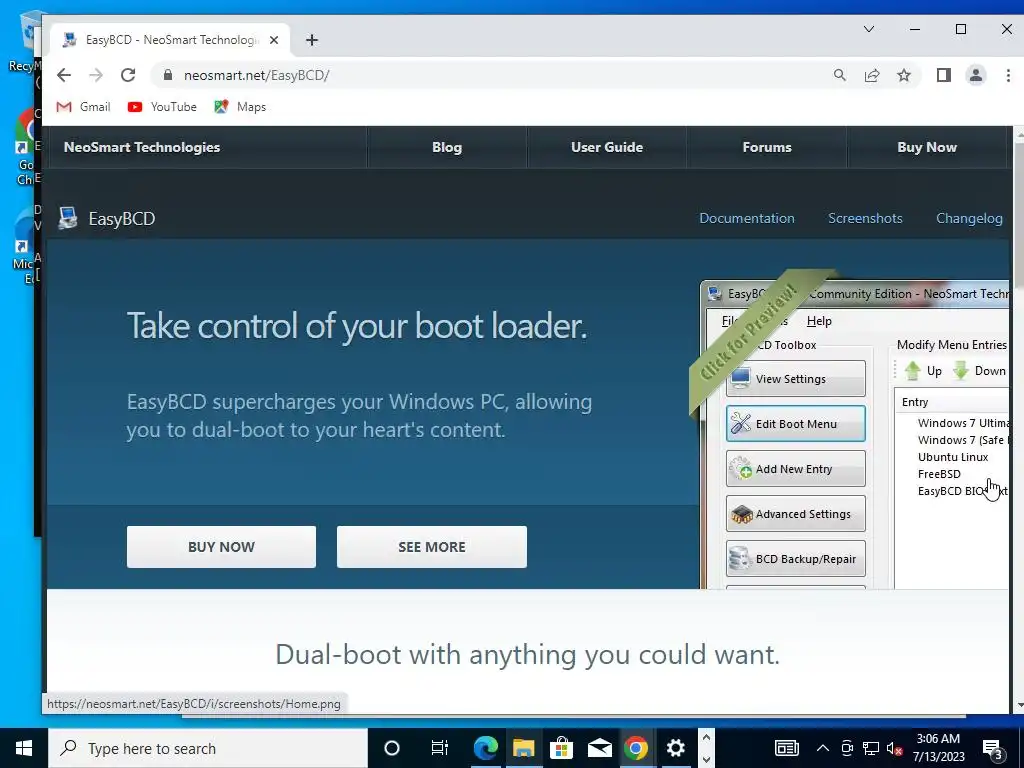Open the Changelog link
The height and width of the screenshot is (768, 1024).
tap(969, 218)
